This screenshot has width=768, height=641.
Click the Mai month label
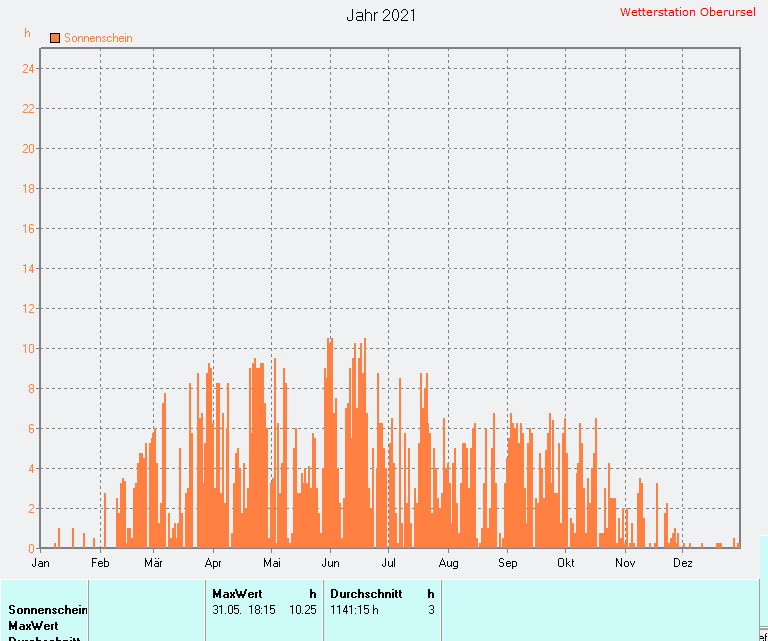click(272, 563)
